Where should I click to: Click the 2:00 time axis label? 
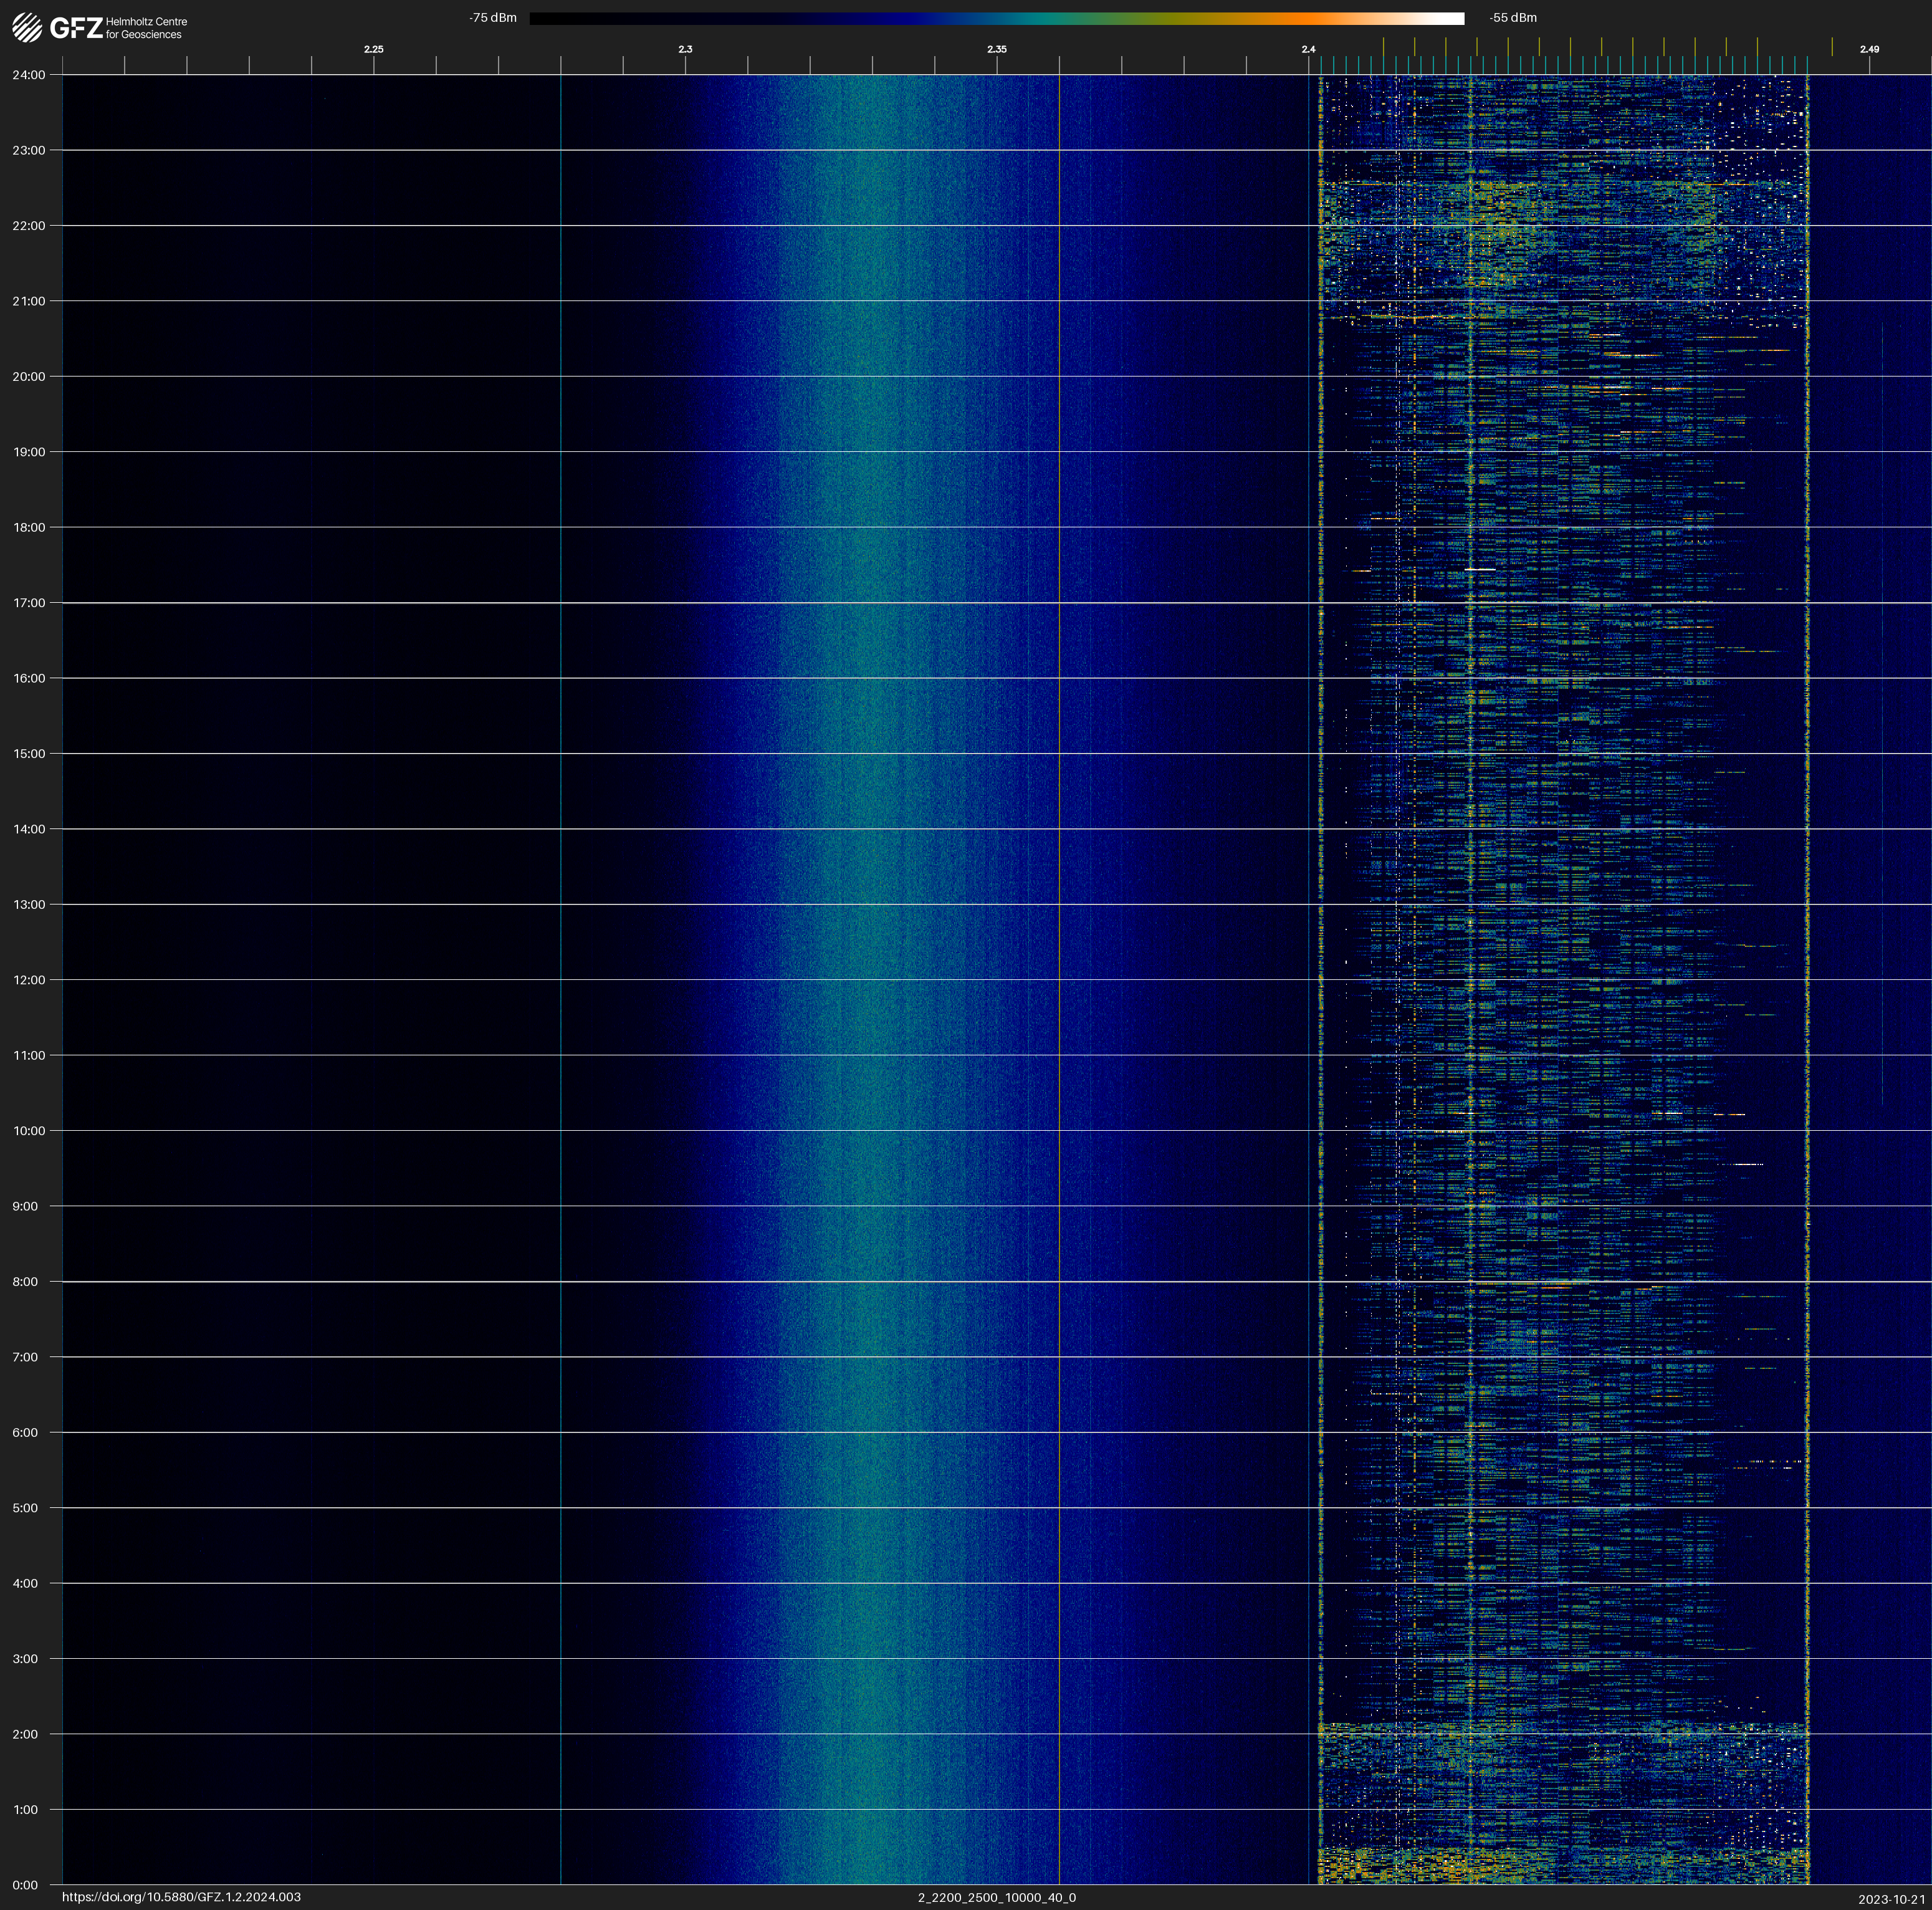click(x=26, y=1734)
